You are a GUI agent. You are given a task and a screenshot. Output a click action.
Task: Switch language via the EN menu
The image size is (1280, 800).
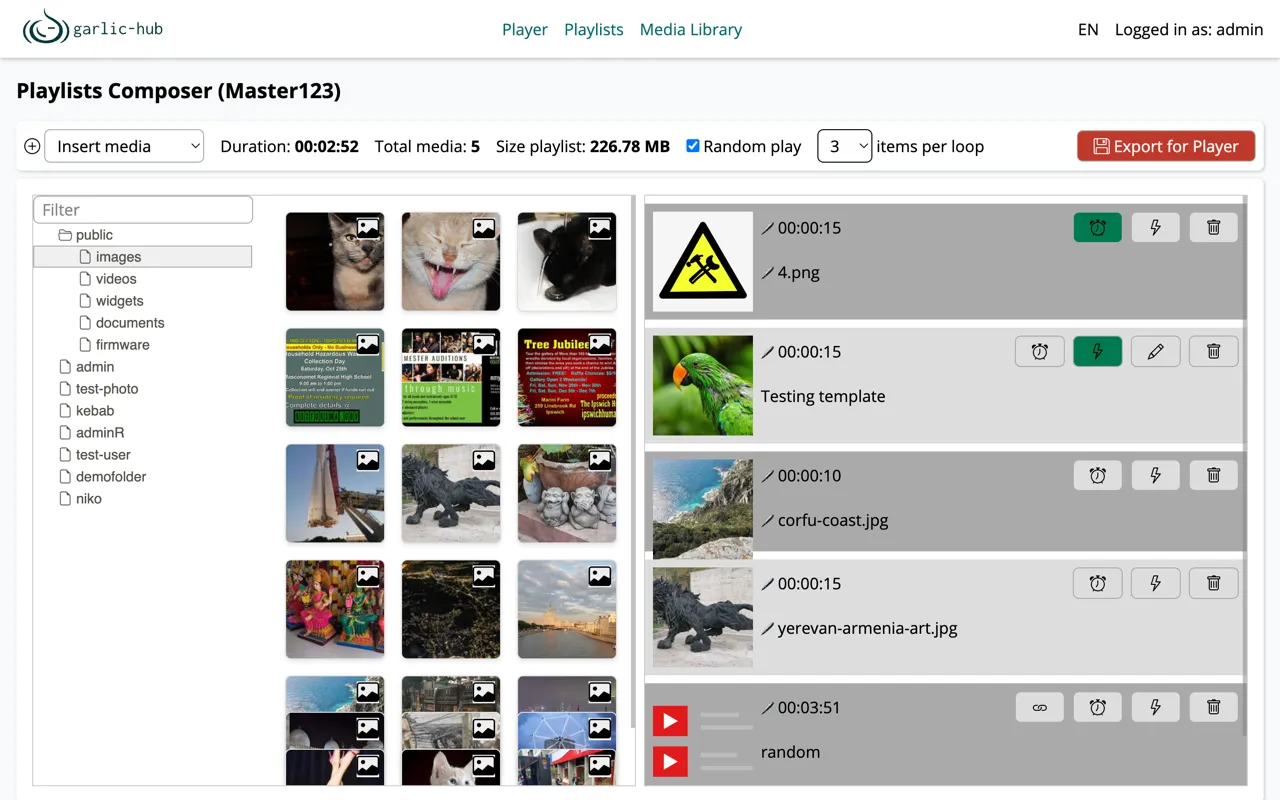coord(1088,30)
